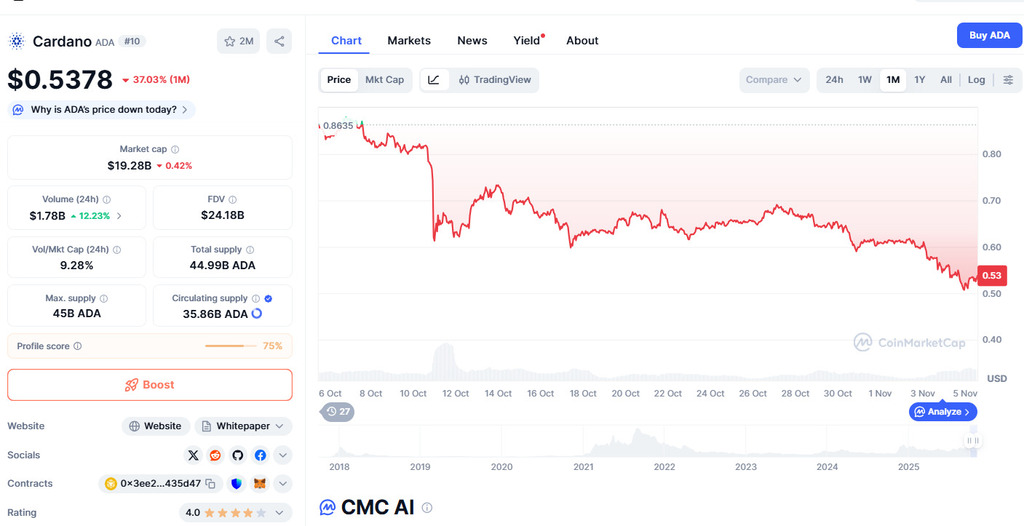Open the News tab

[472, 41]
